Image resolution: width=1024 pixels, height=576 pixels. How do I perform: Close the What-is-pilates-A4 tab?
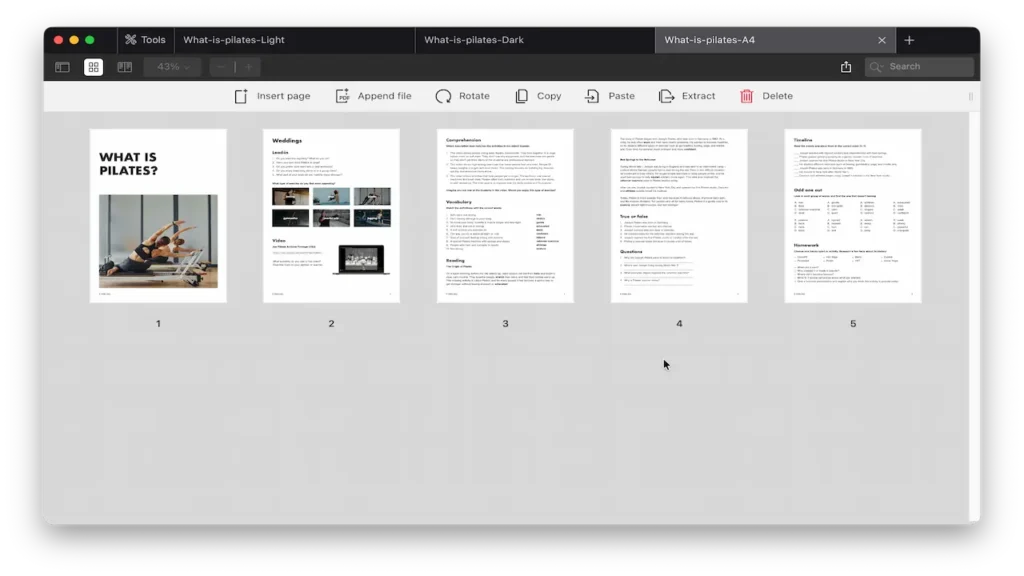pyautogui.click(x=881, y=40)
